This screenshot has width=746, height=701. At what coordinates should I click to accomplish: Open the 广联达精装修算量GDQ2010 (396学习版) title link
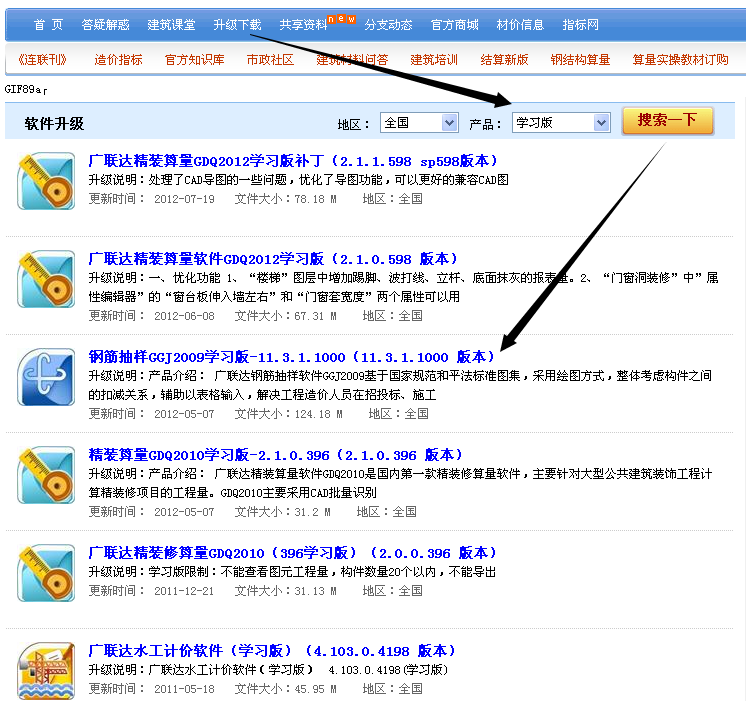[293, 553]
